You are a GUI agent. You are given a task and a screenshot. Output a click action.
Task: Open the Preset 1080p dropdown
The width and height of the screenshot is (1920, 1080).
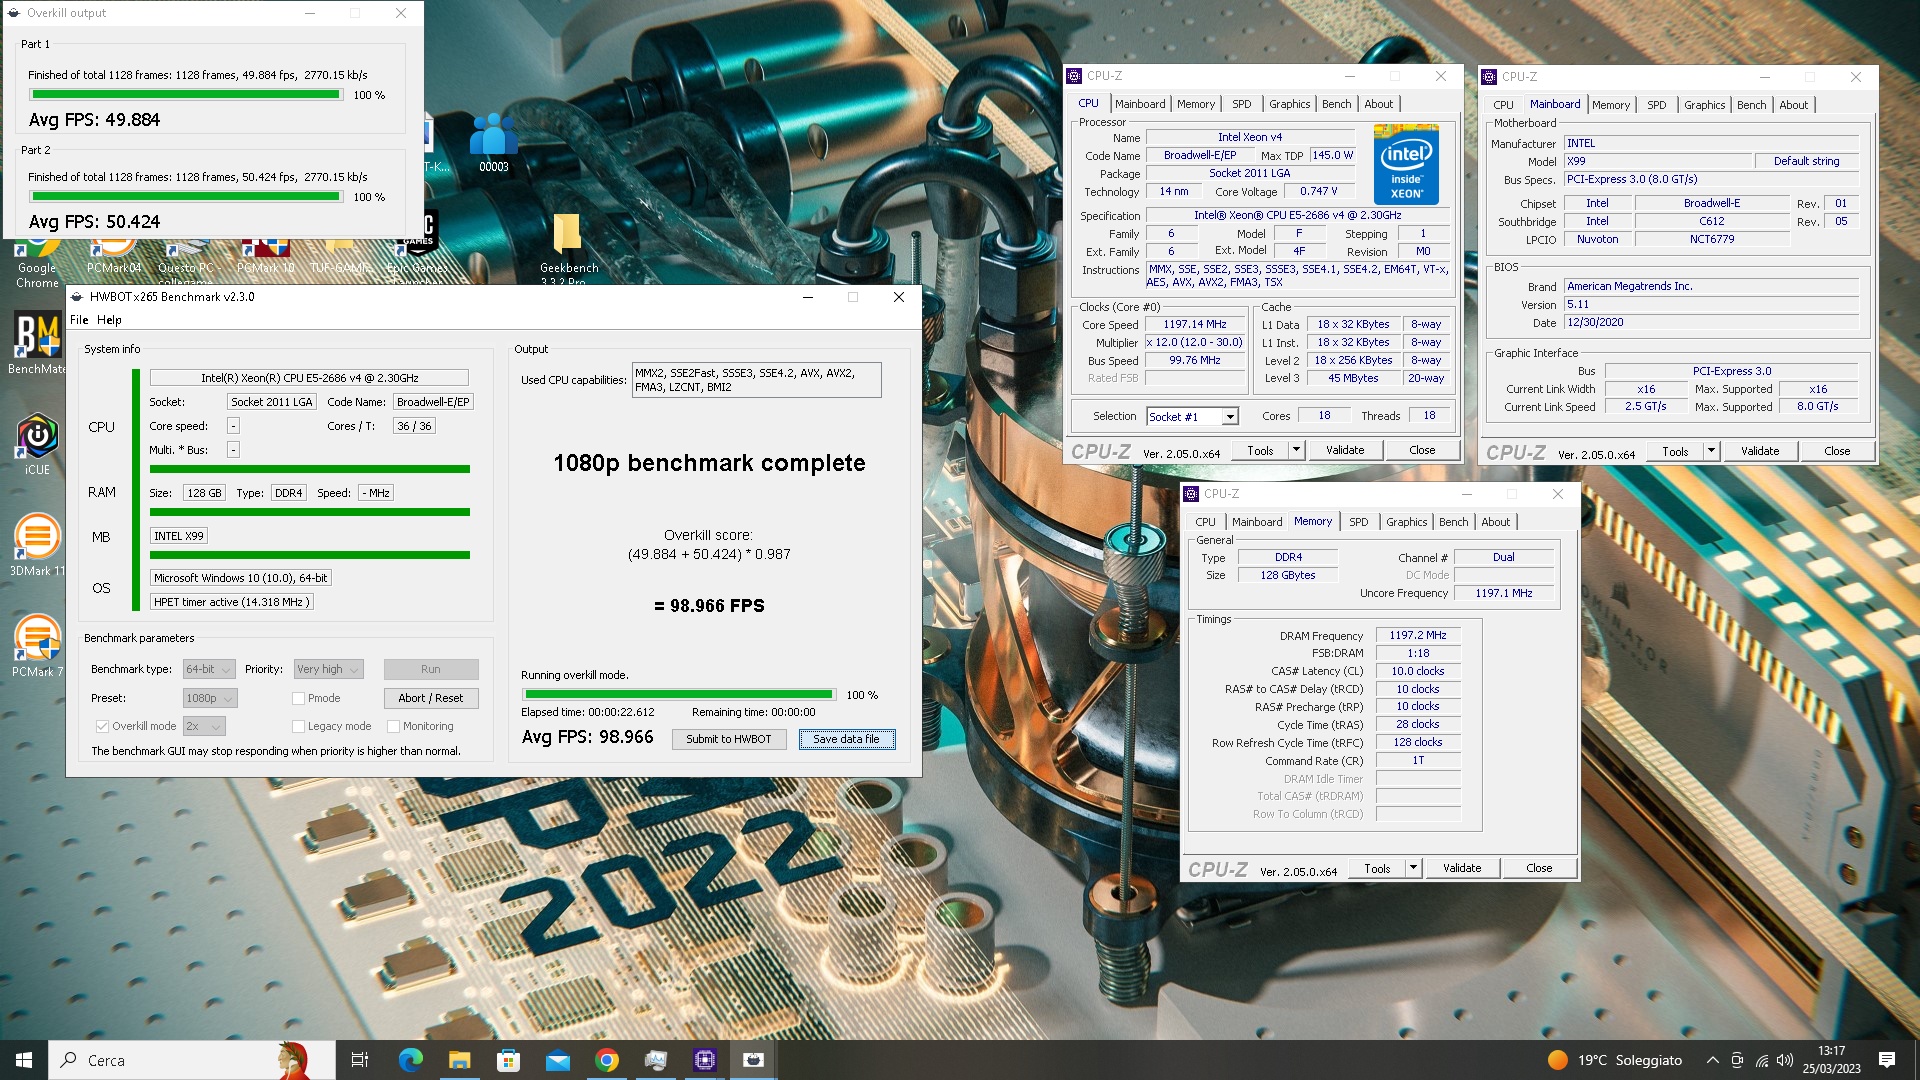[209, 698]
